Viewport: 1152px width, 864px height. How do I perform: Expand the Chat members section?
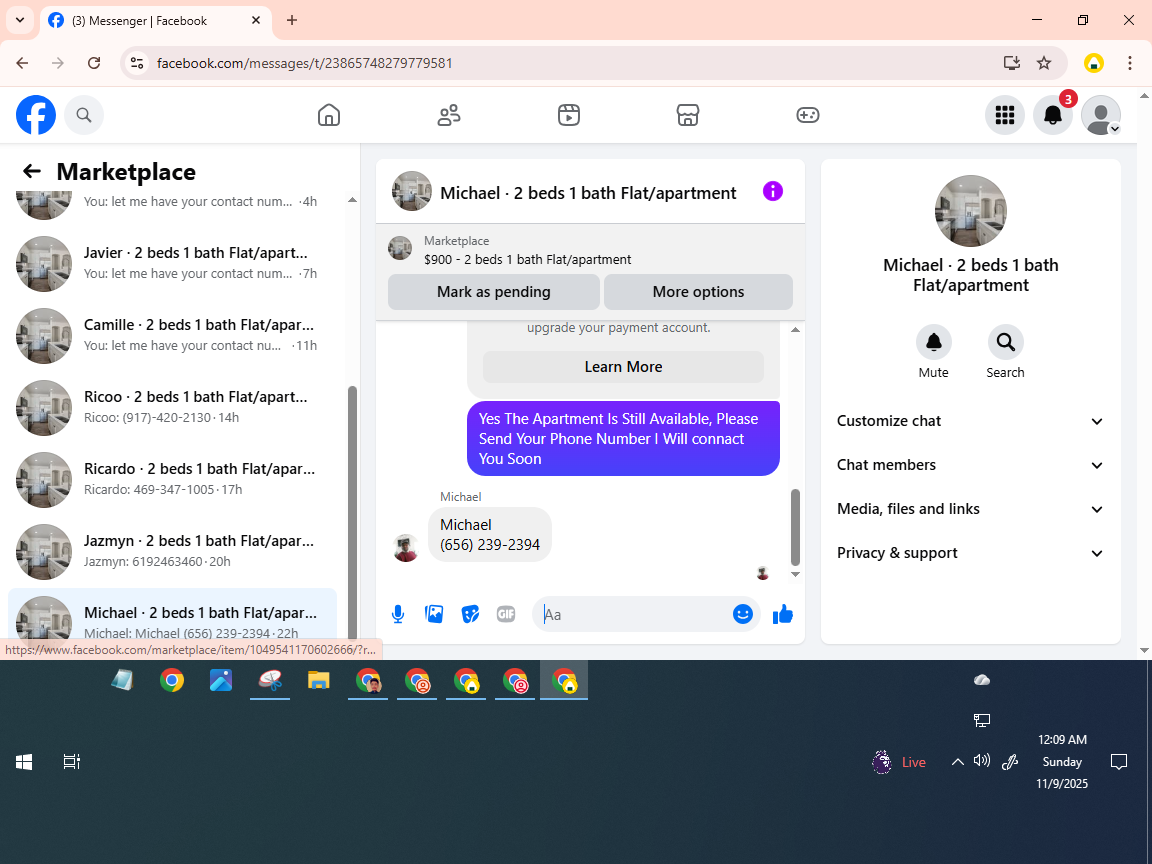(x=971, y=465)
